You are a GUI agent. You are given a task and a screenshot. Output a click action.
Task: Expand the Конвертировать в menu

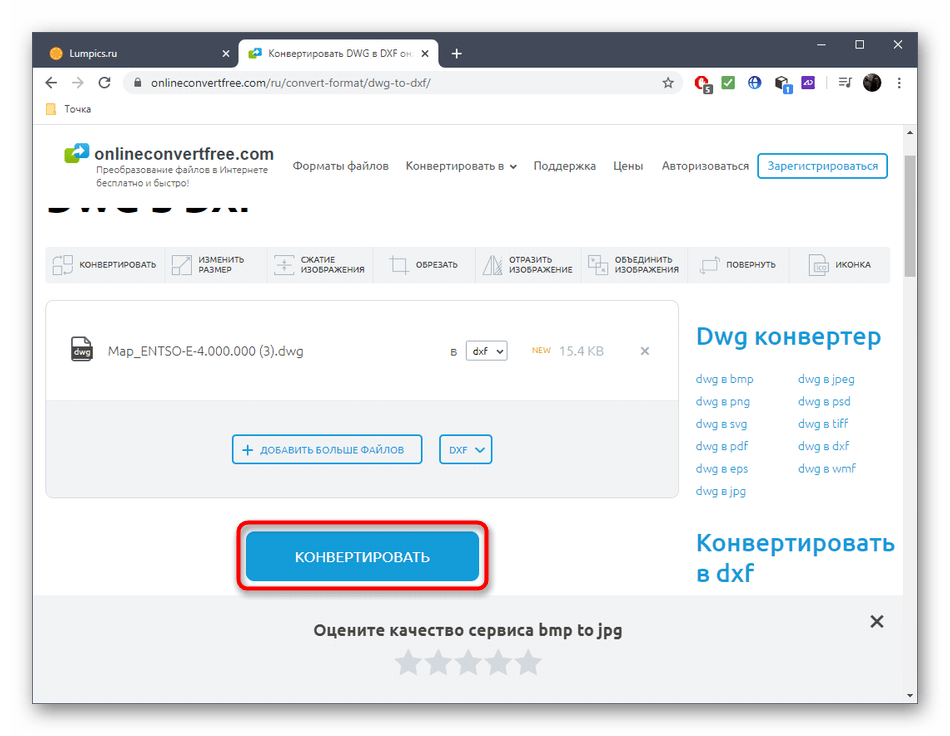(x=461, y=166)
